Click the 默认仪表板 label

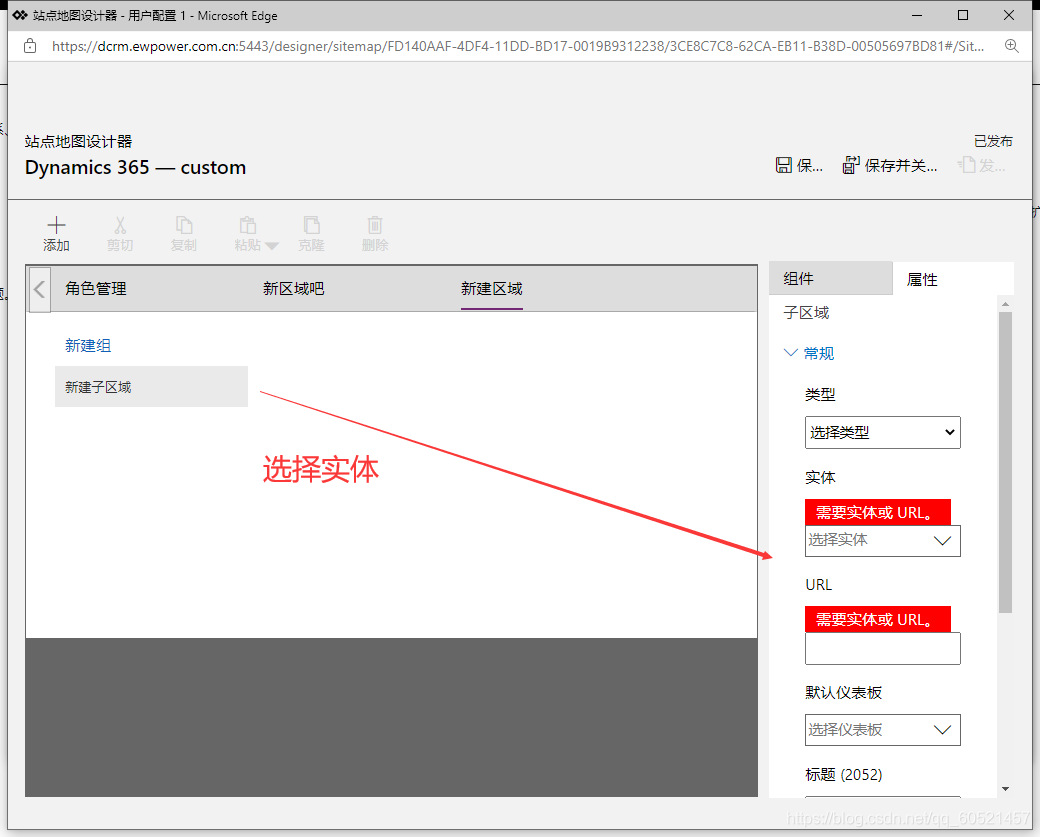coord(844,692)
